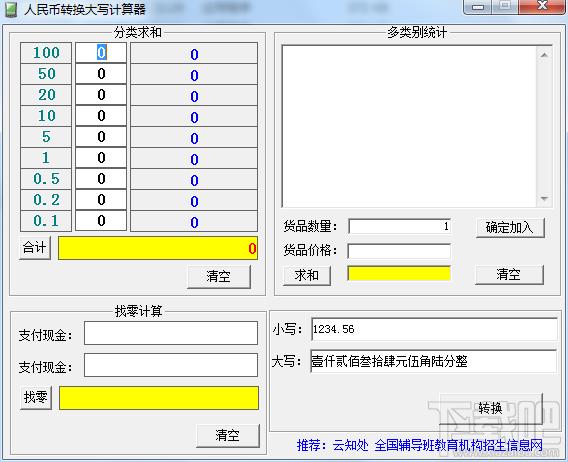Focus the quantity field for 20 denomination
Viewport: 568px width, 462px height.
click(101, 95)
